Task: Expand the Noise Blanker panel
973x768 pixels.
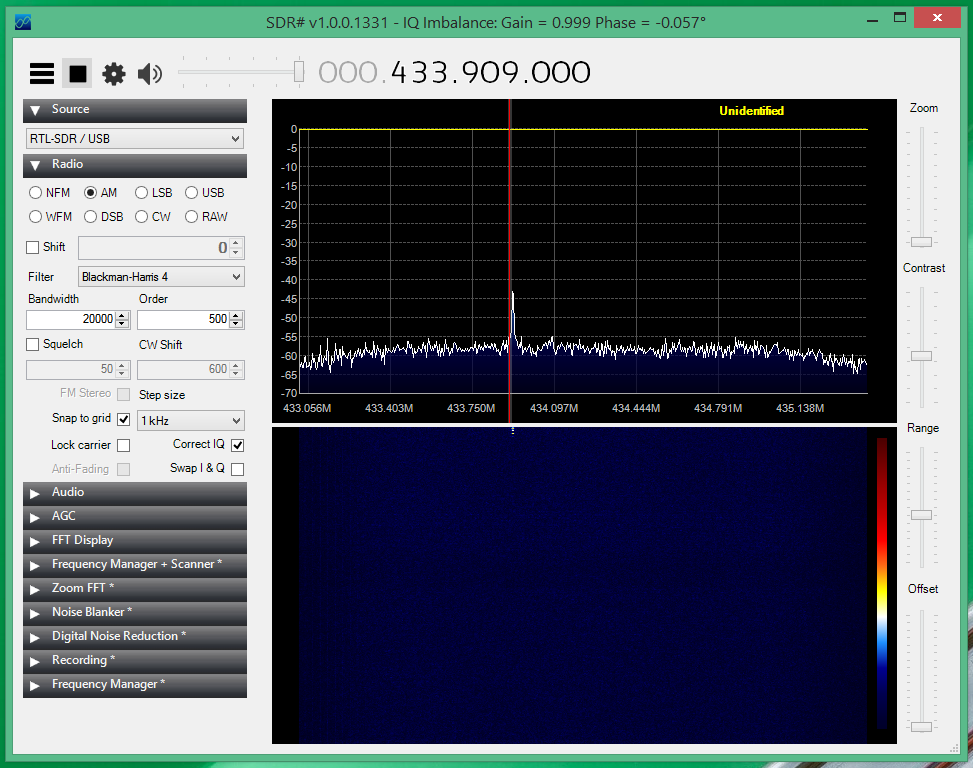Action: pyautogui.click(x=135, y=614)
